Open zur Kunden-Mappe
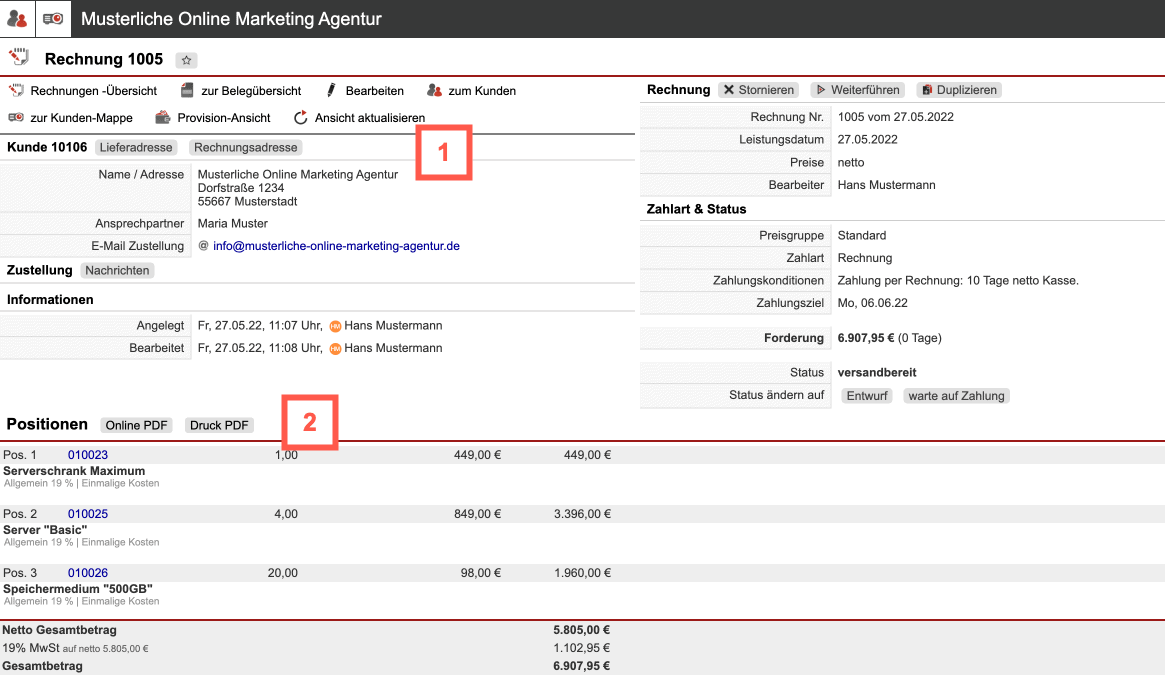 point(81,118)
